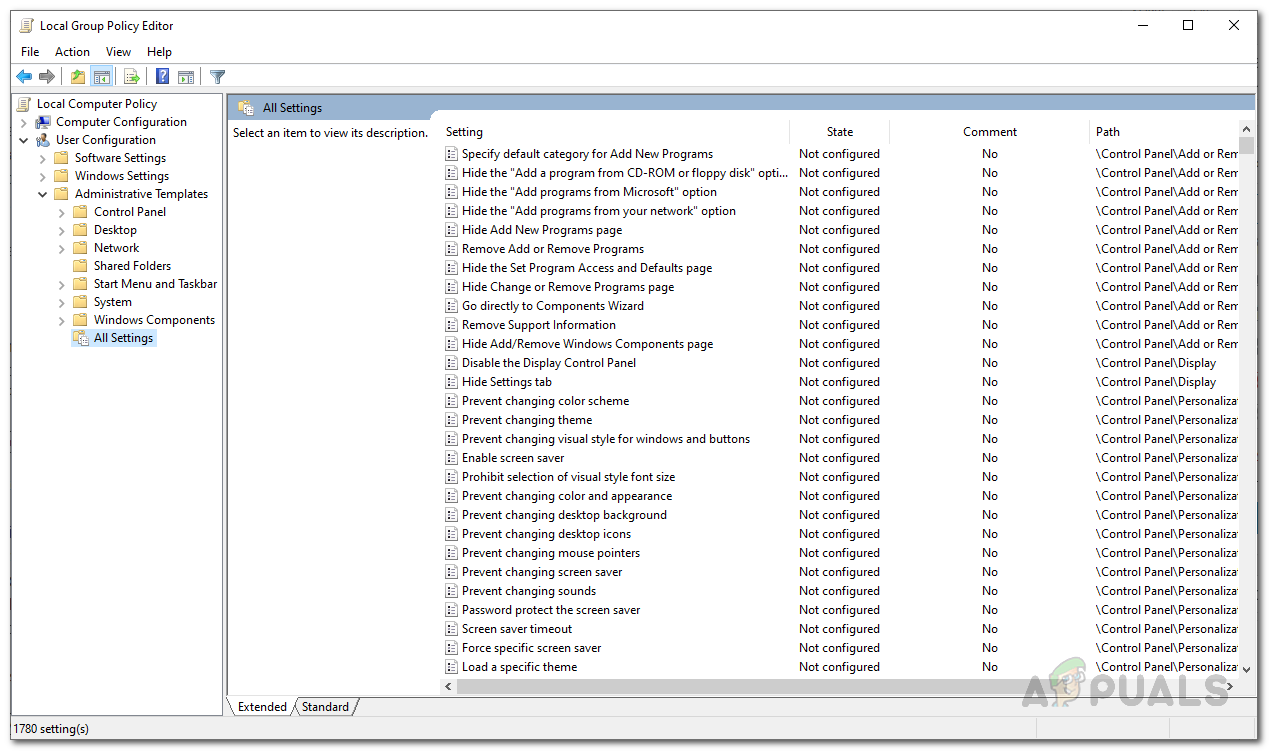This screenshot has width=1269, height=751.
Task: Expand the Control Panel folder in the tree
Action: pyautogui.click(x=62, y=212)
